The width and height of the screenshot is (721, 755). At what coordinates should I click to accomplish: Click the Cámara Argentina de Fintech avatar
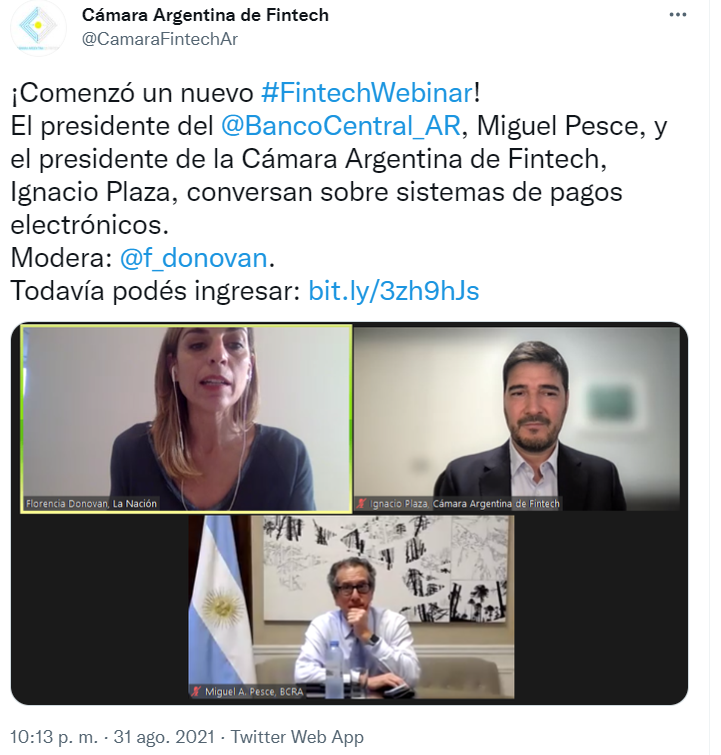38,28
